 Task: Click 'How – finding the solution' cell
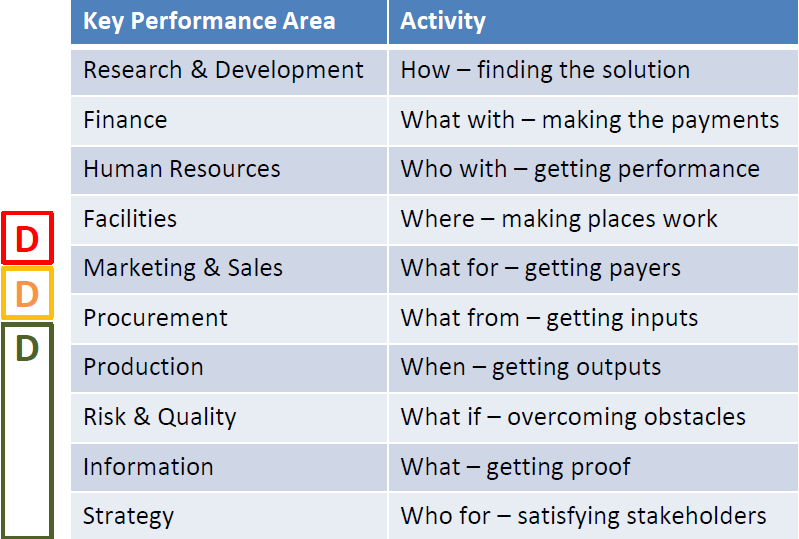coord(593,72)
